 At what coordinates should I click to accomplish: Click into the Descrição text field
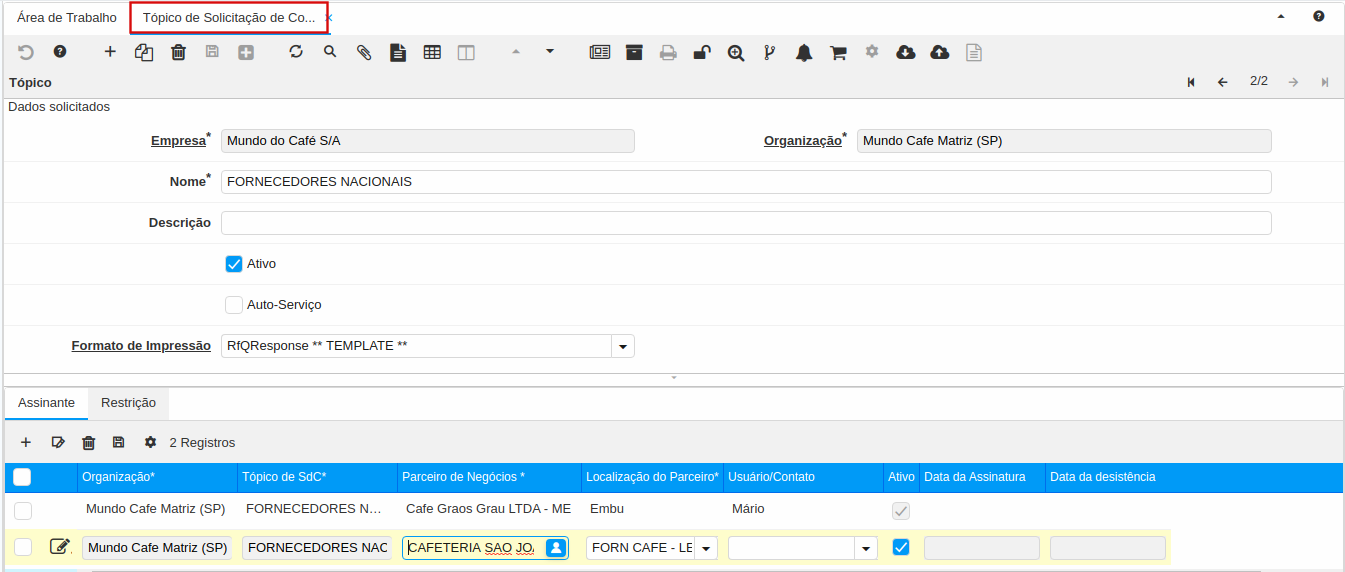(745, 223)
